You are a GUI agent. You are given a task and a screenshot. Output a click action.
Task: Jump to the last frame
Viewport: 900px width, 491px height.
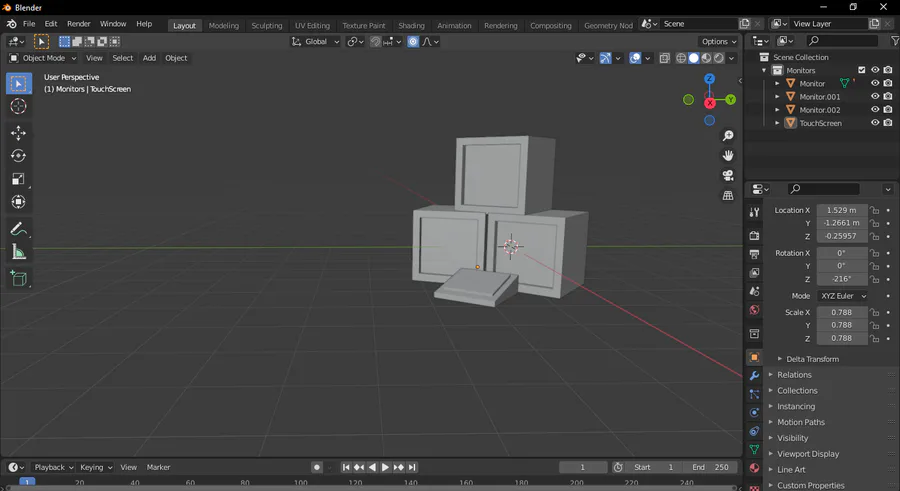(412, 467)
